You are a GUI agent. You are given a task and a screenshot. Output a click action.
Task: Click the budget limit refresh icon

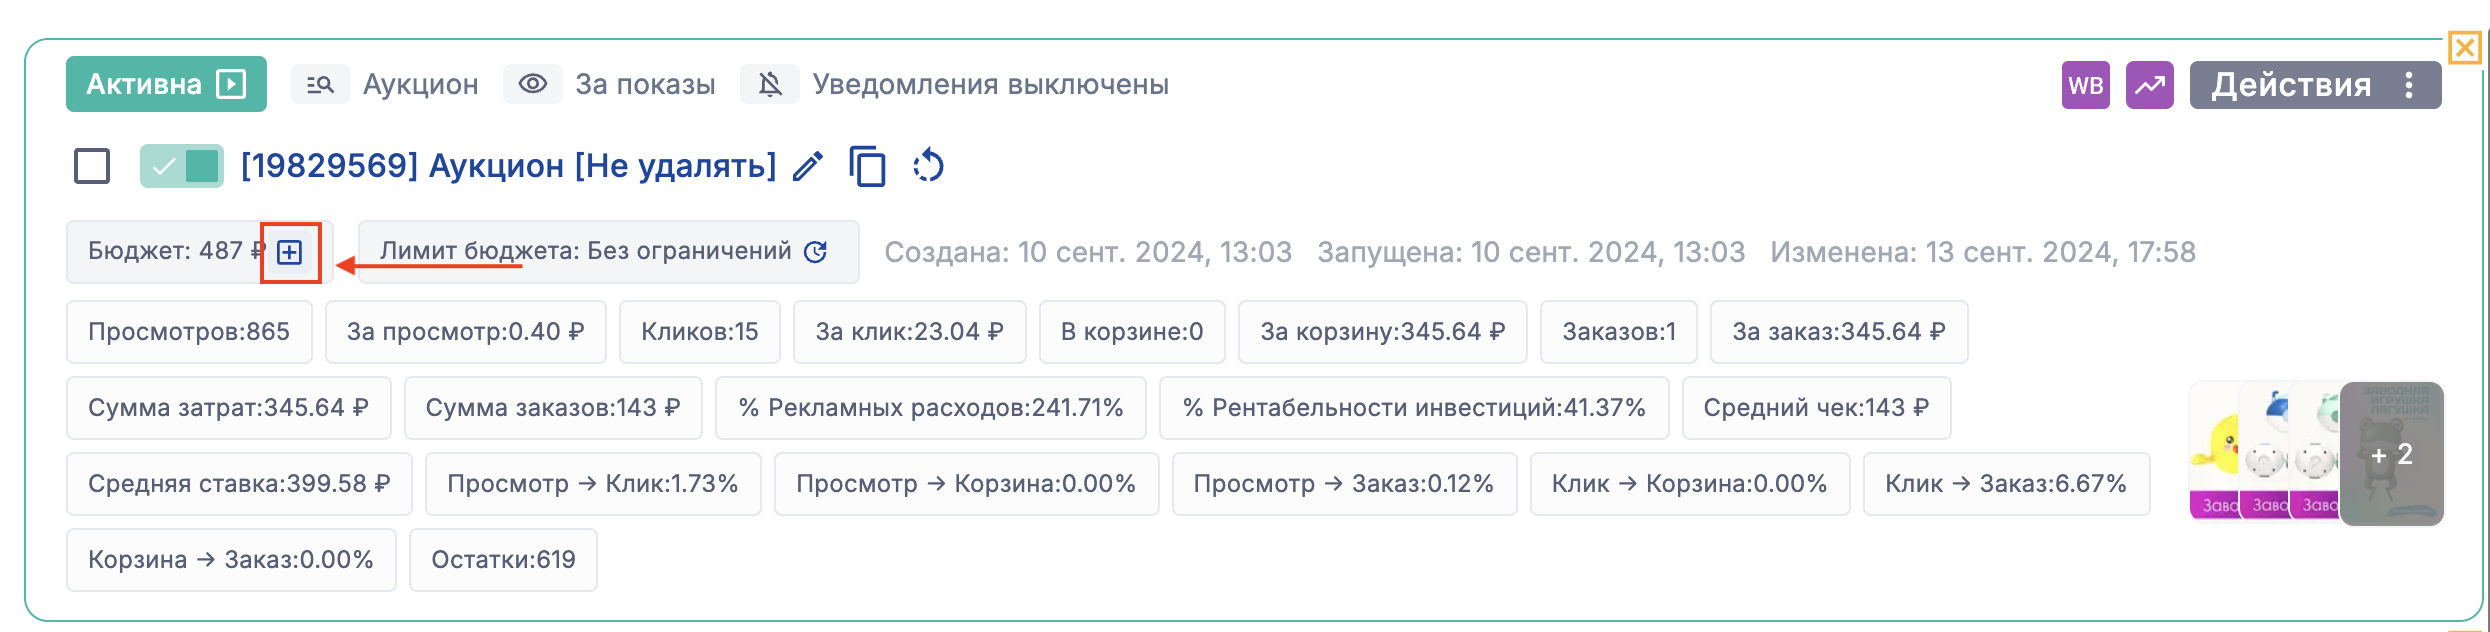(x=816, y=252)
